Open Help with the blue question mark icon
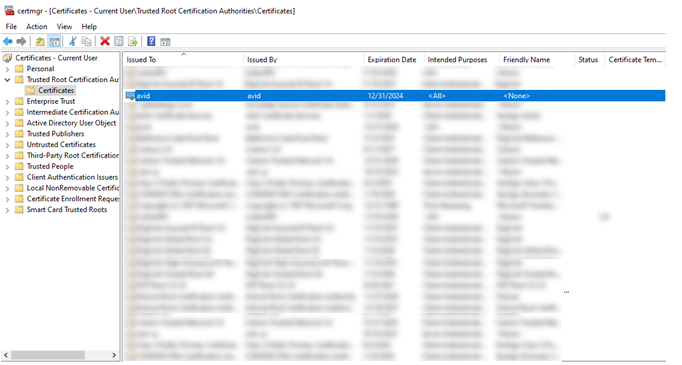 [x=151, y=42]
